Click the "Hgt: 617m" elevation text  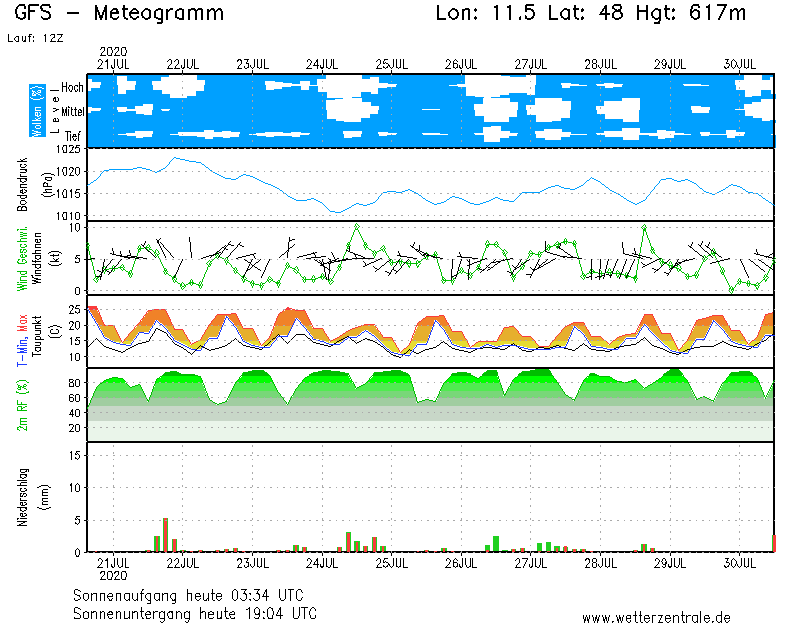pos(691,13)
